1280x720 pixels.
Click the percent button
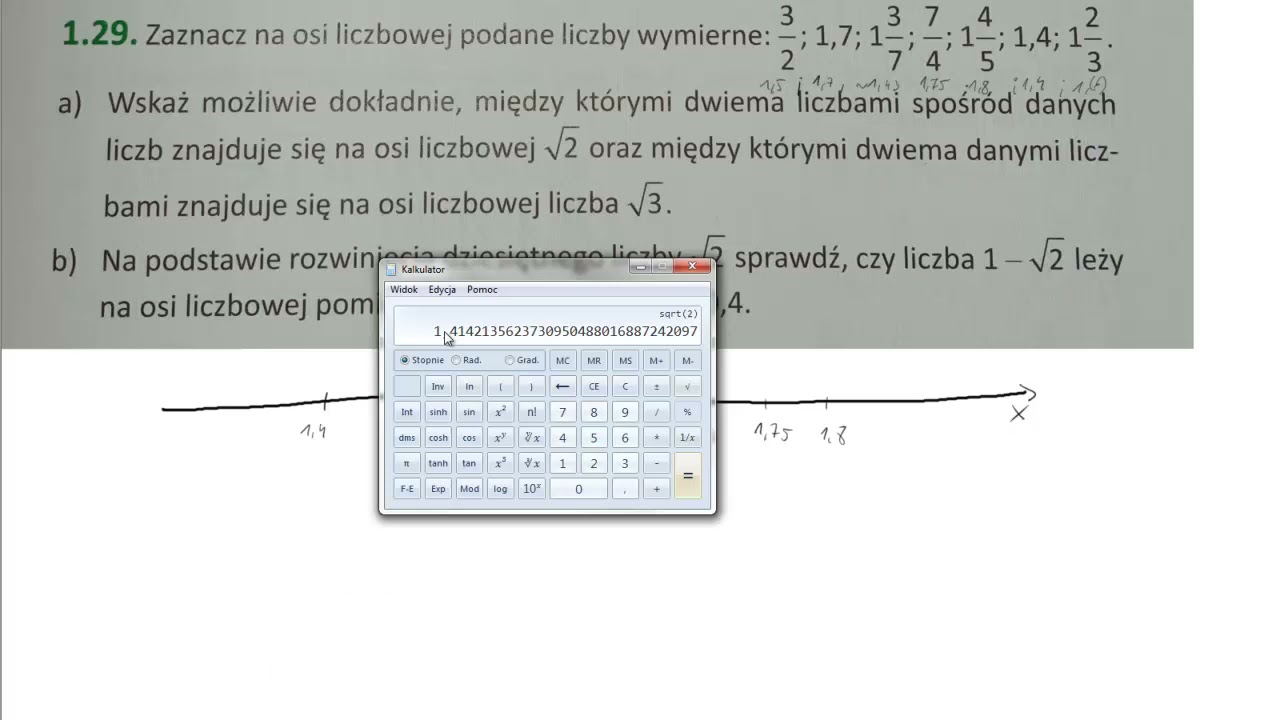[x=687, y=412]
